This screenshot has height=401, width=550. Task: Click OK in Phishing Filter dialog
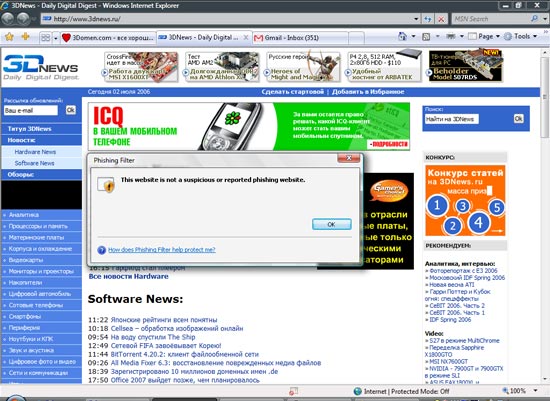(x=331, y=225)
